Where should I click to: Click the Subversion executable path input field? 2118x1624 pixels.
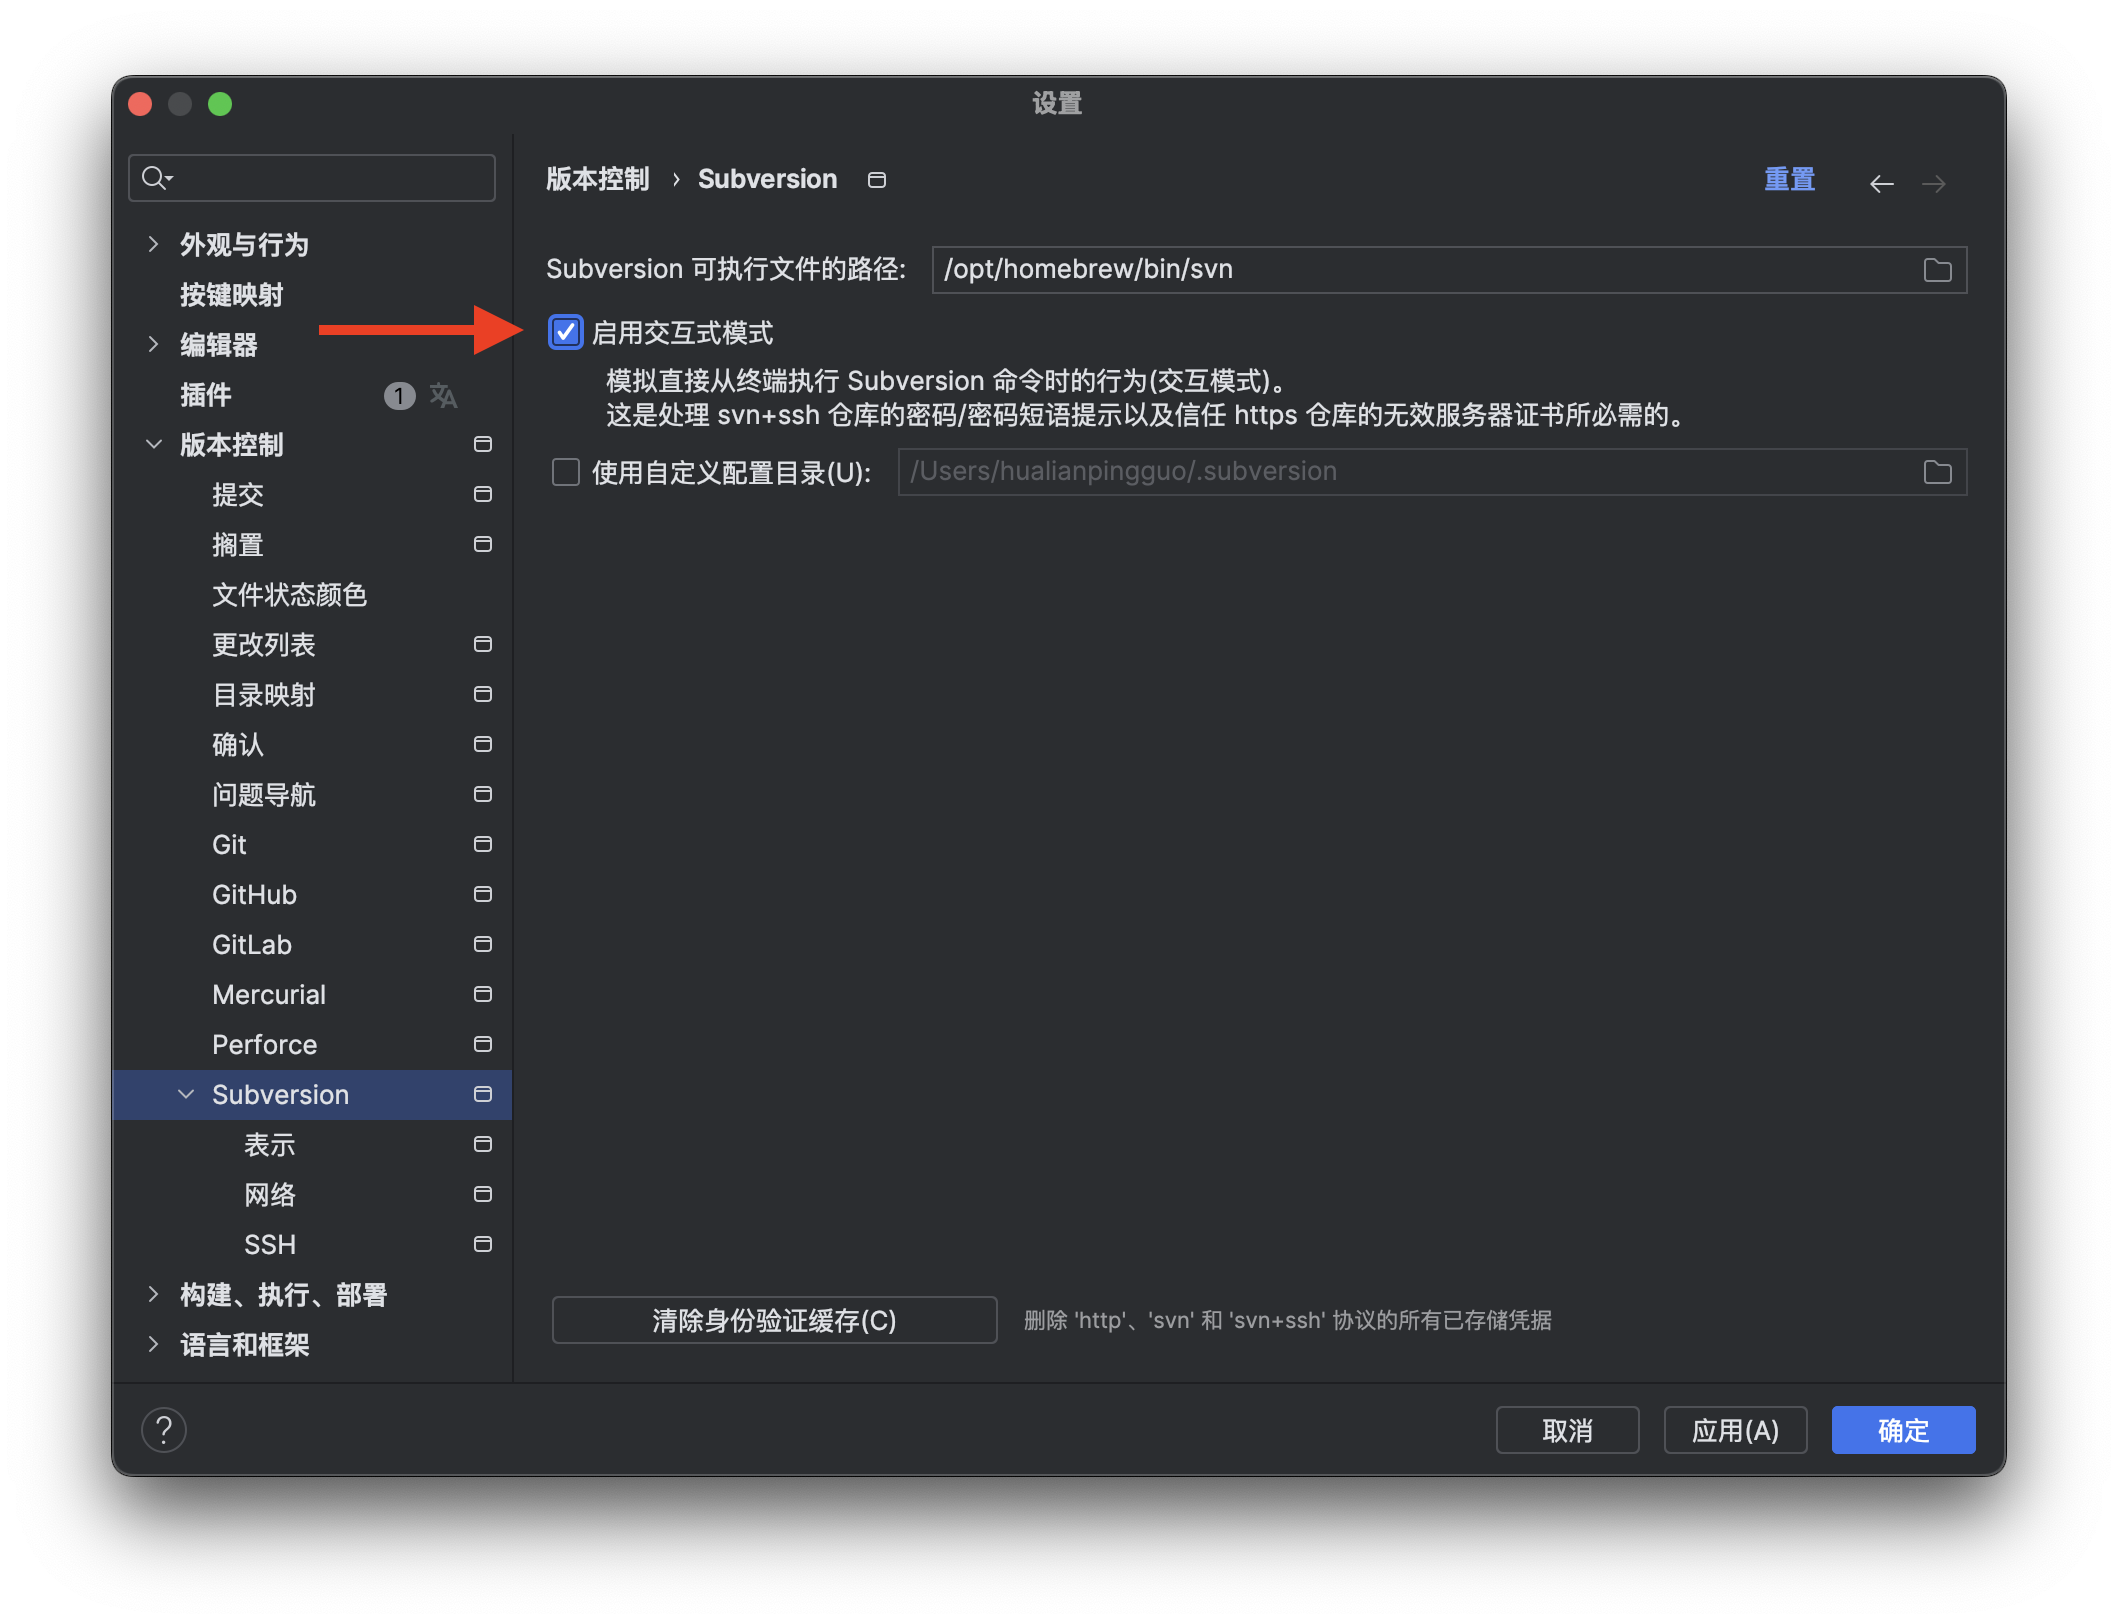(1400, 269)
